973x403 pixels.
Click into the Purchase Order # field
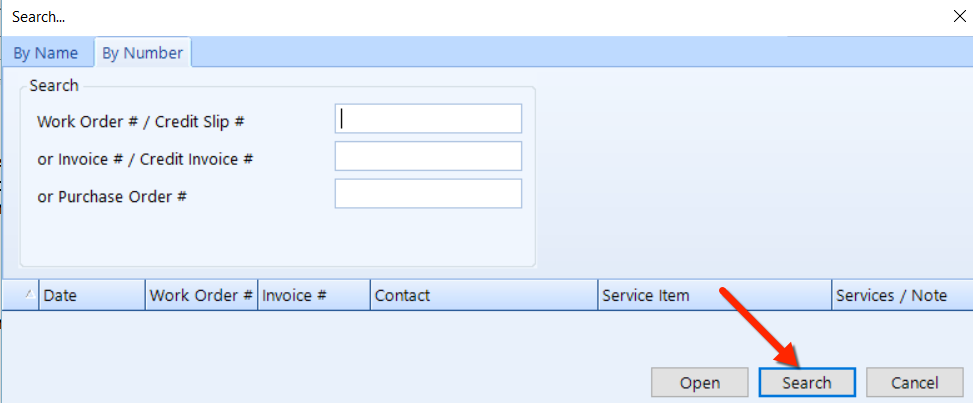pyautogui.click(x=428, y=194)
